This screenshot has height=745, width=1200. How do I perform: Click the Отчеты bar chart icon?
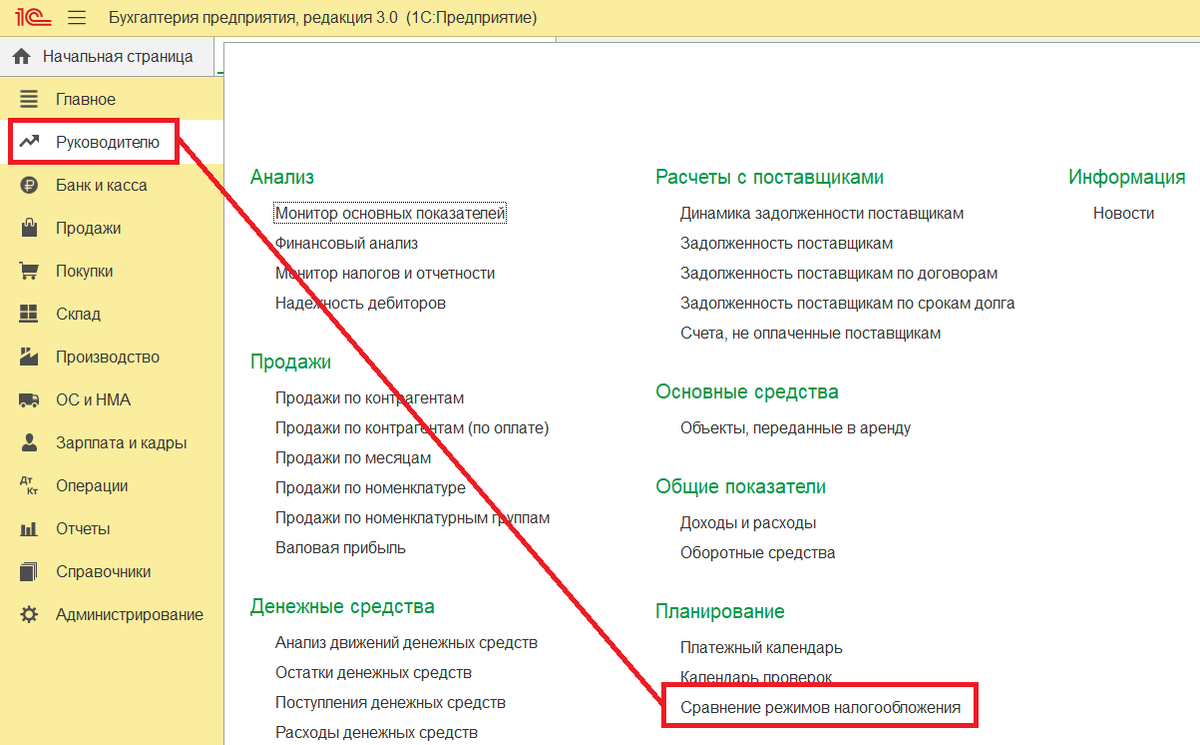(28, 529)
